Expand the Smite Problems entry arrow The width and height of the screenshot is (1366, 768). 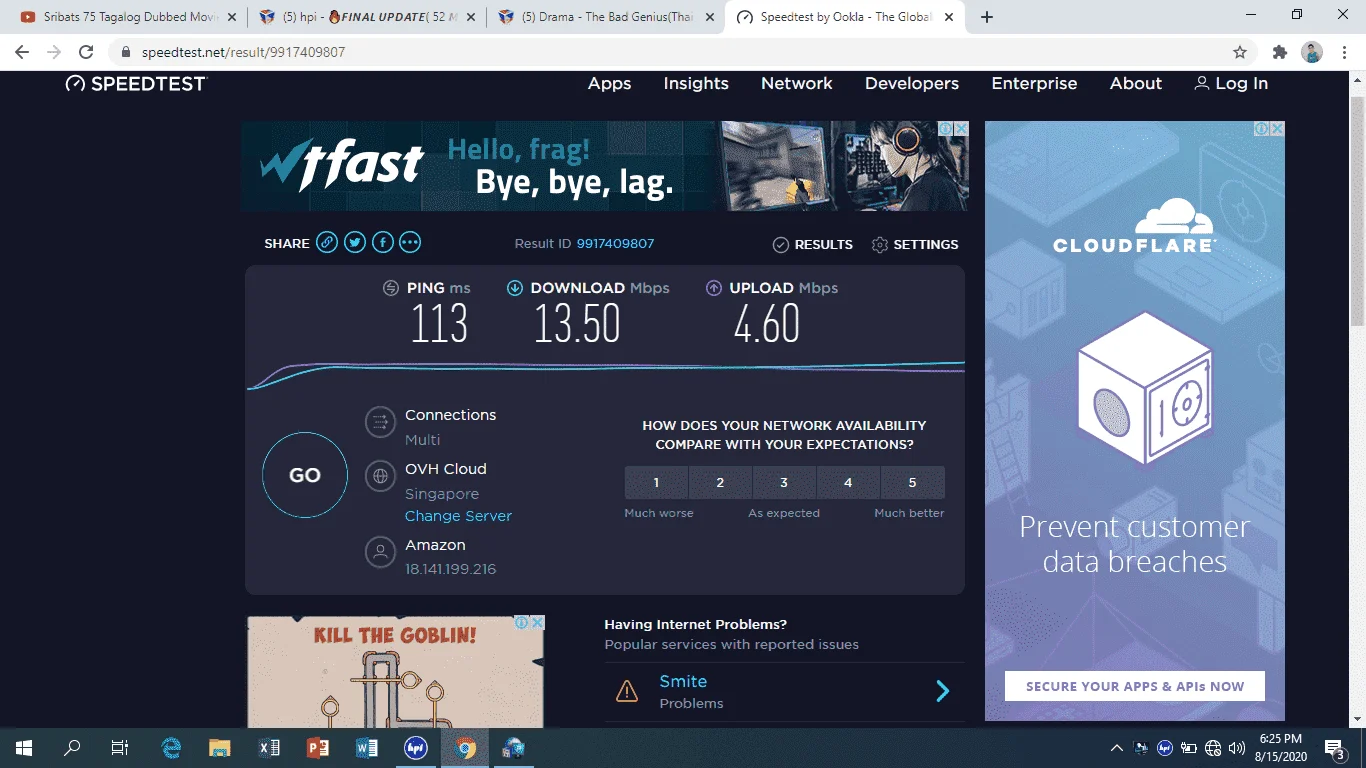click(x=942, y=691)
